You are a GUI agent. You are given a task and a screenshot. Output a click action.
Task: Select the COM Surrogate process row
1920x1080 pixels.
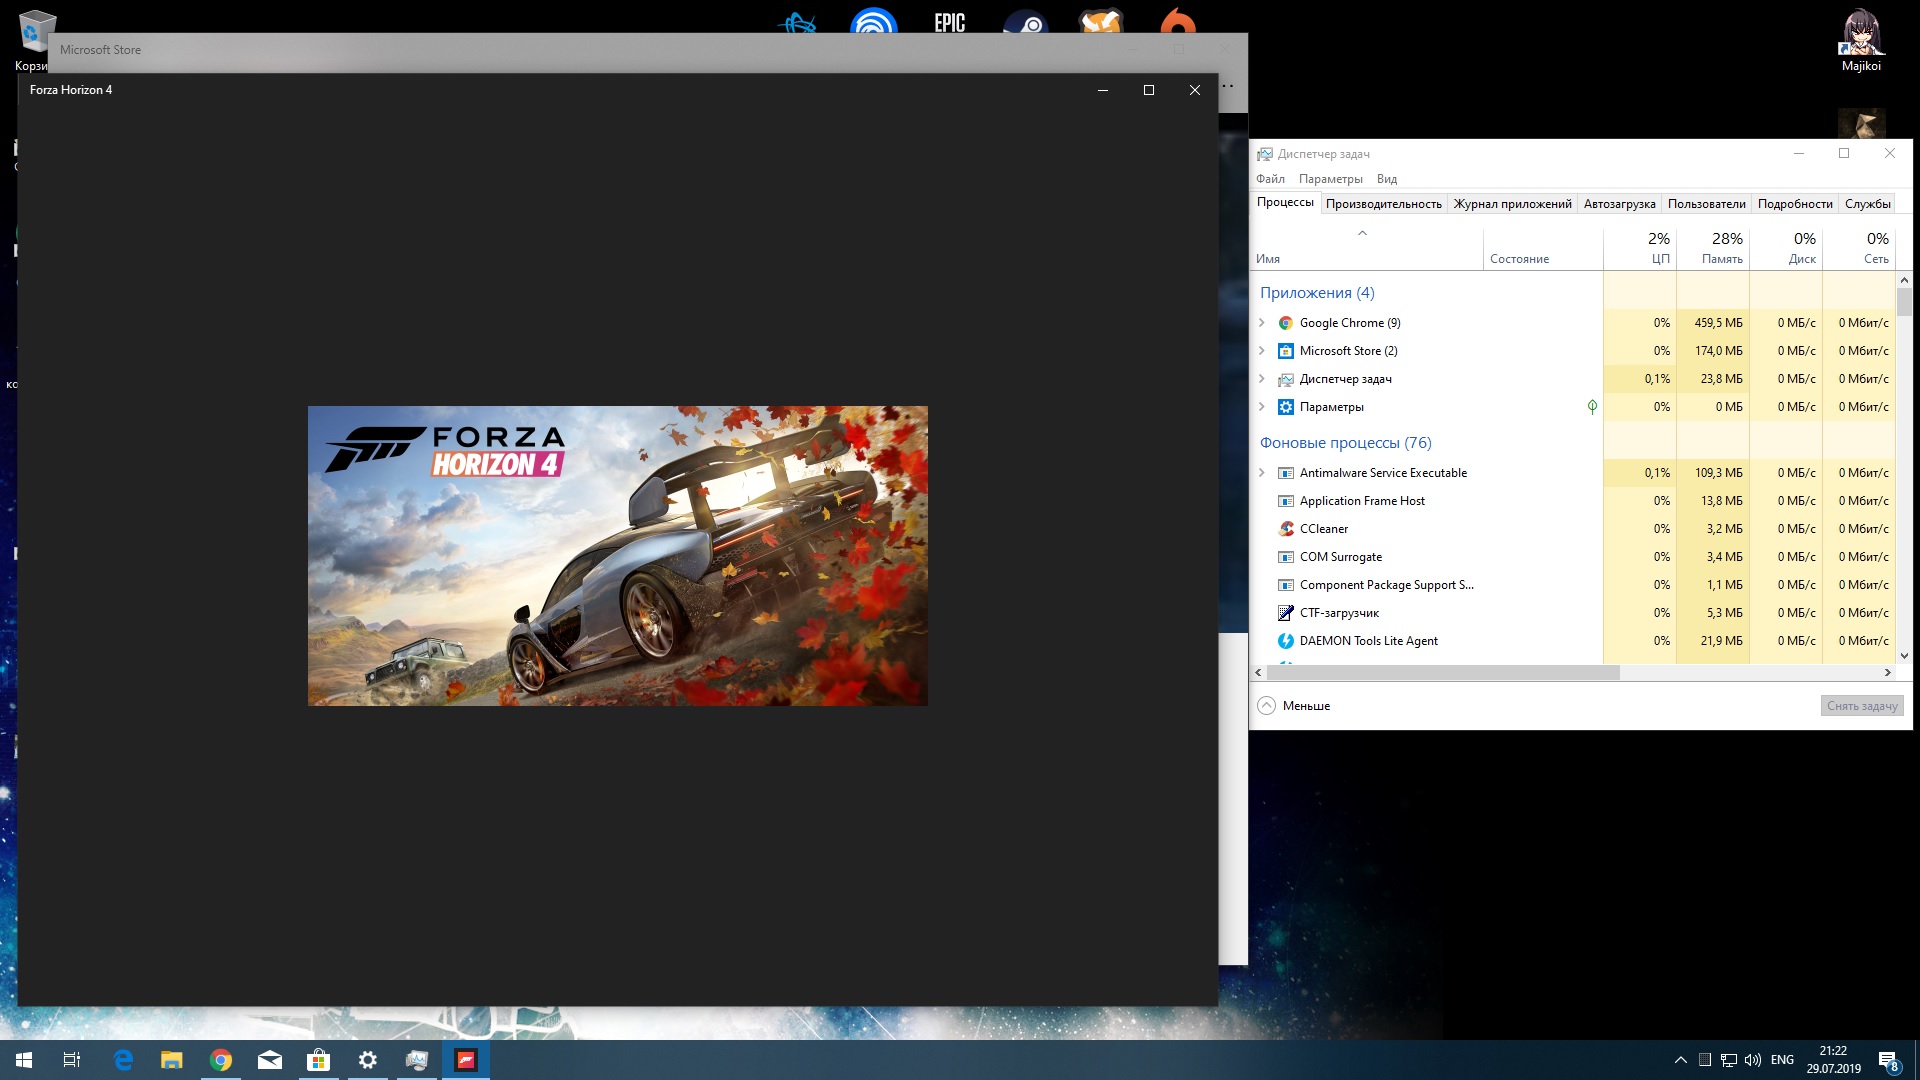(x=1572, y=557)
